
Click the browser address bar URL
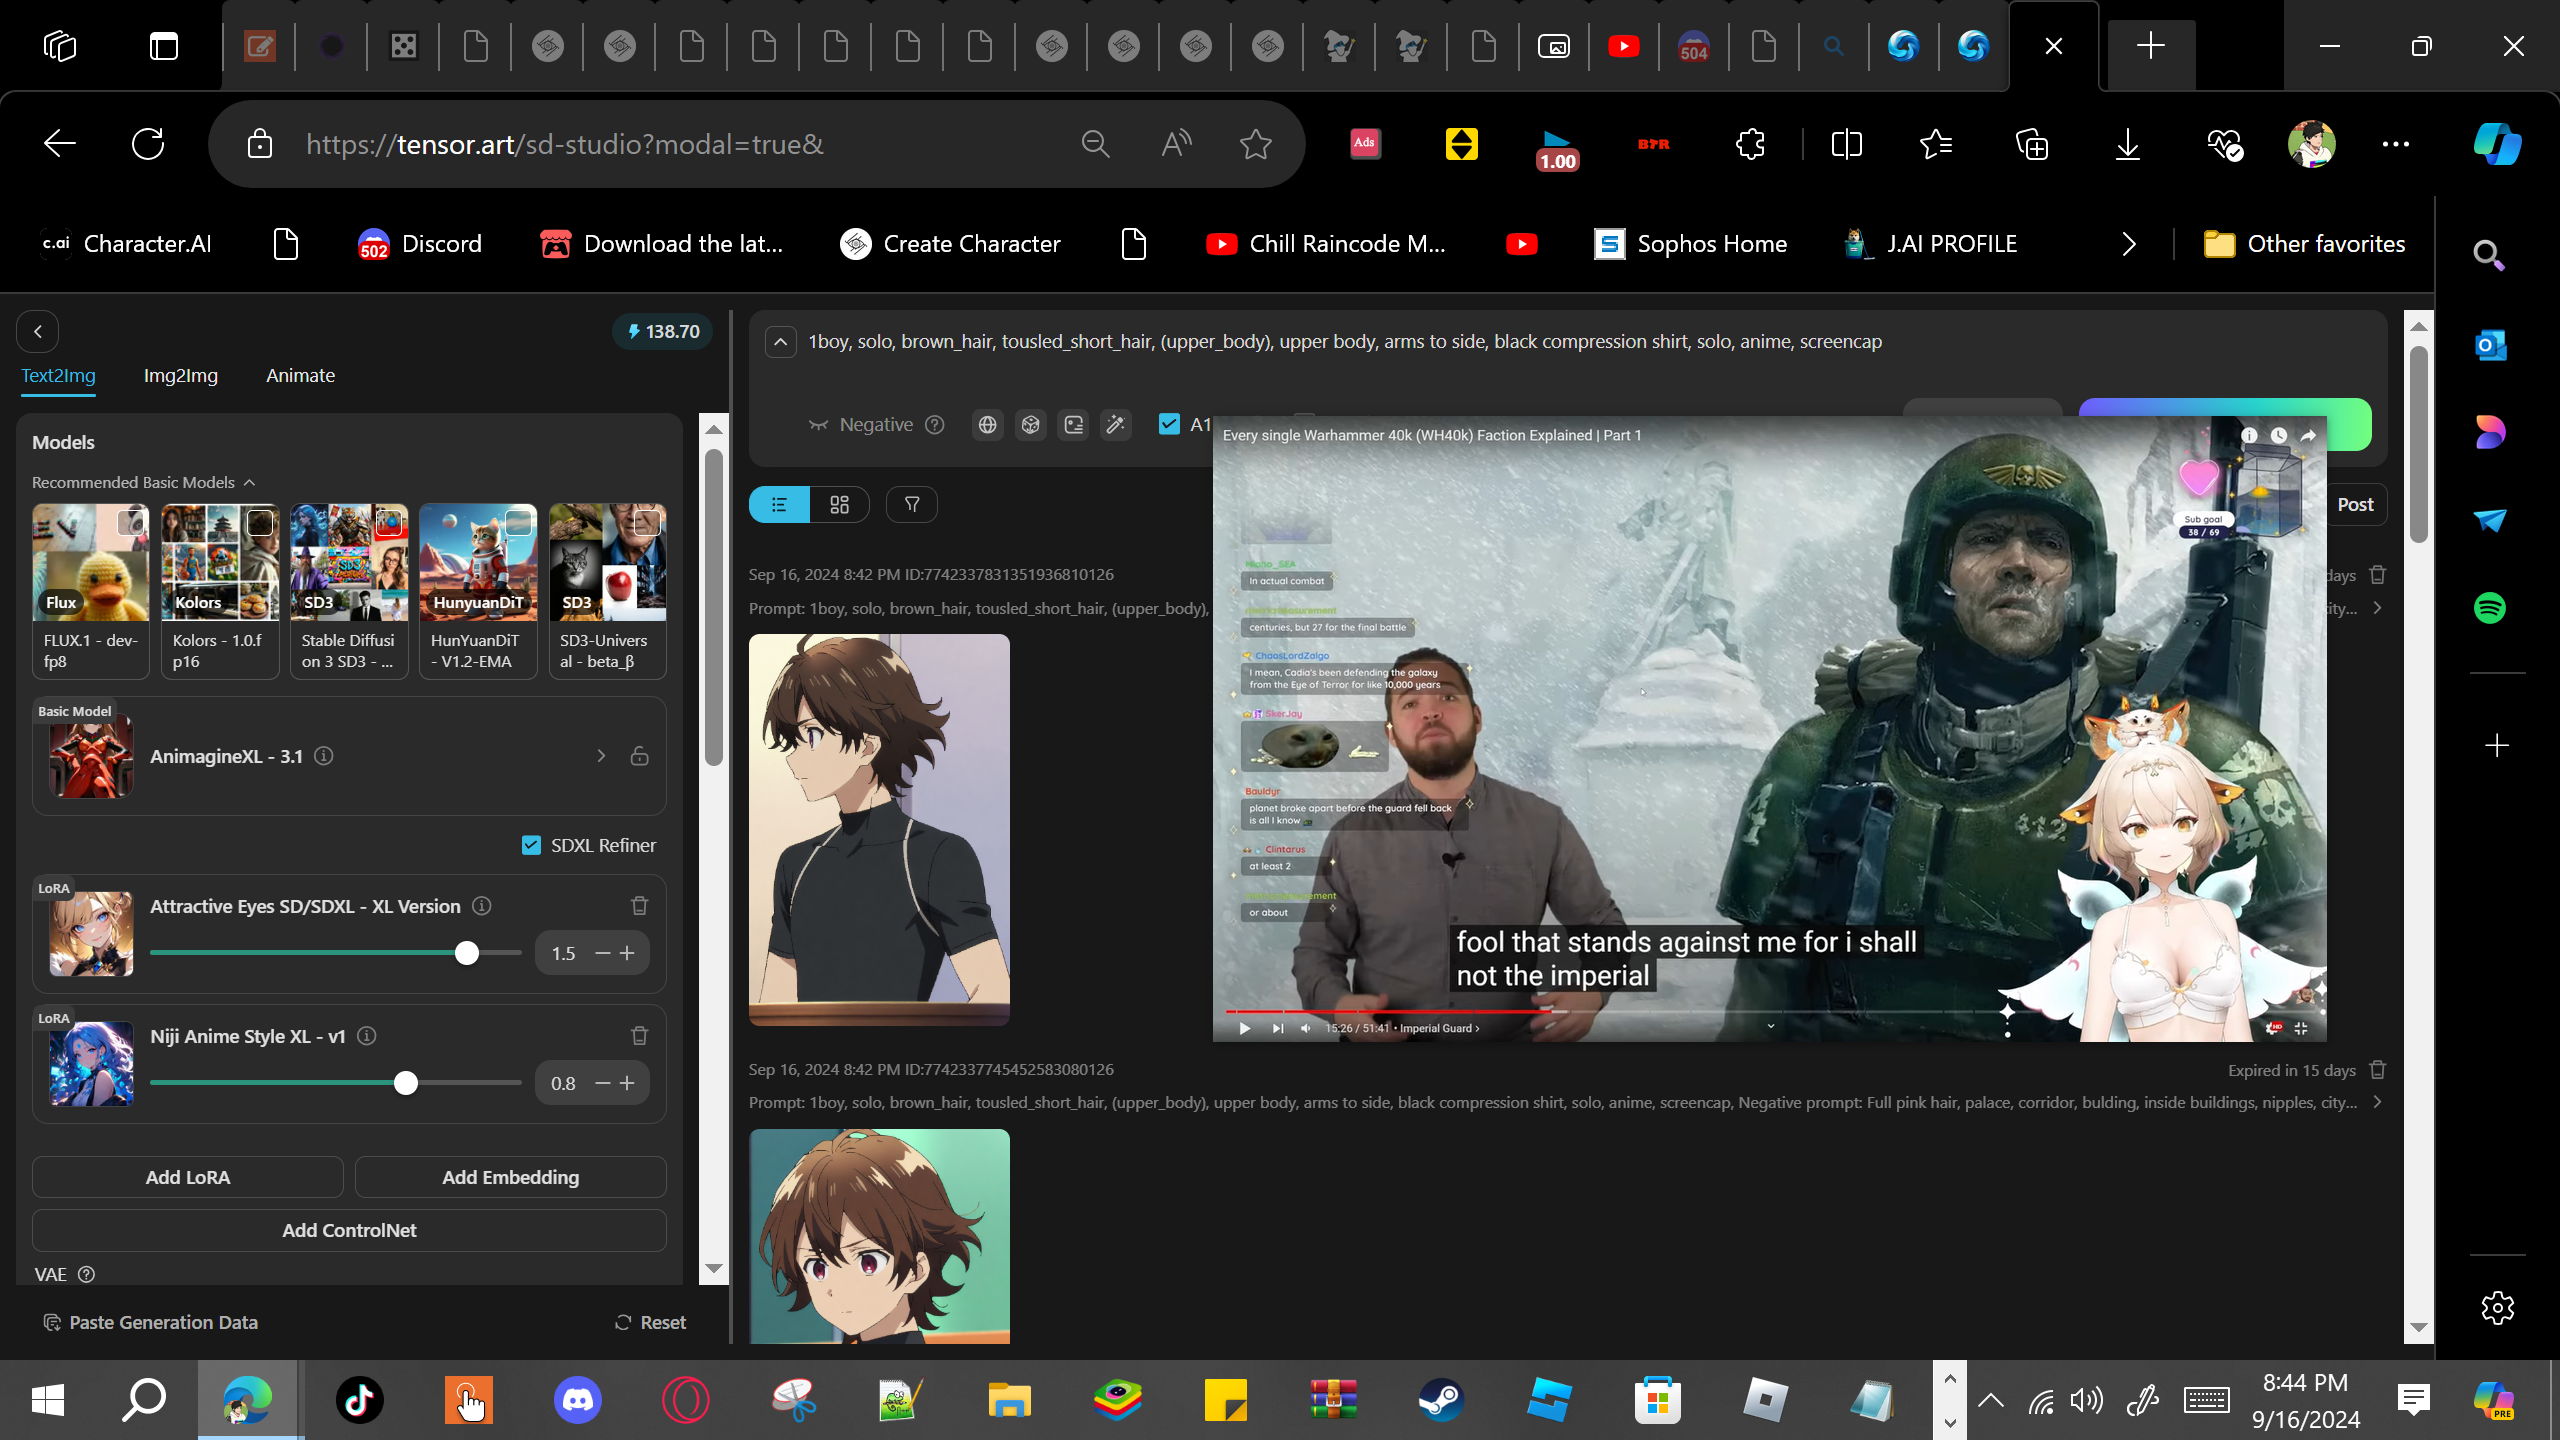565,144
